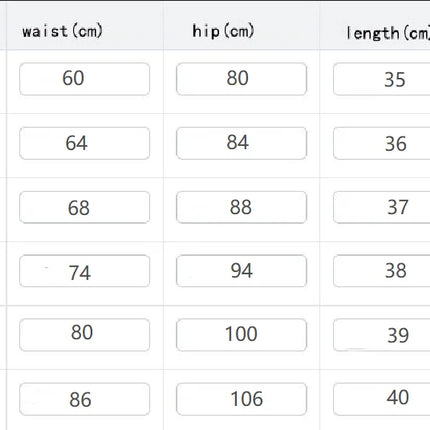Click the waist field showing 60
Image resolution: width=430 pixels, height=430 pixels.
(x=85, y=79)
